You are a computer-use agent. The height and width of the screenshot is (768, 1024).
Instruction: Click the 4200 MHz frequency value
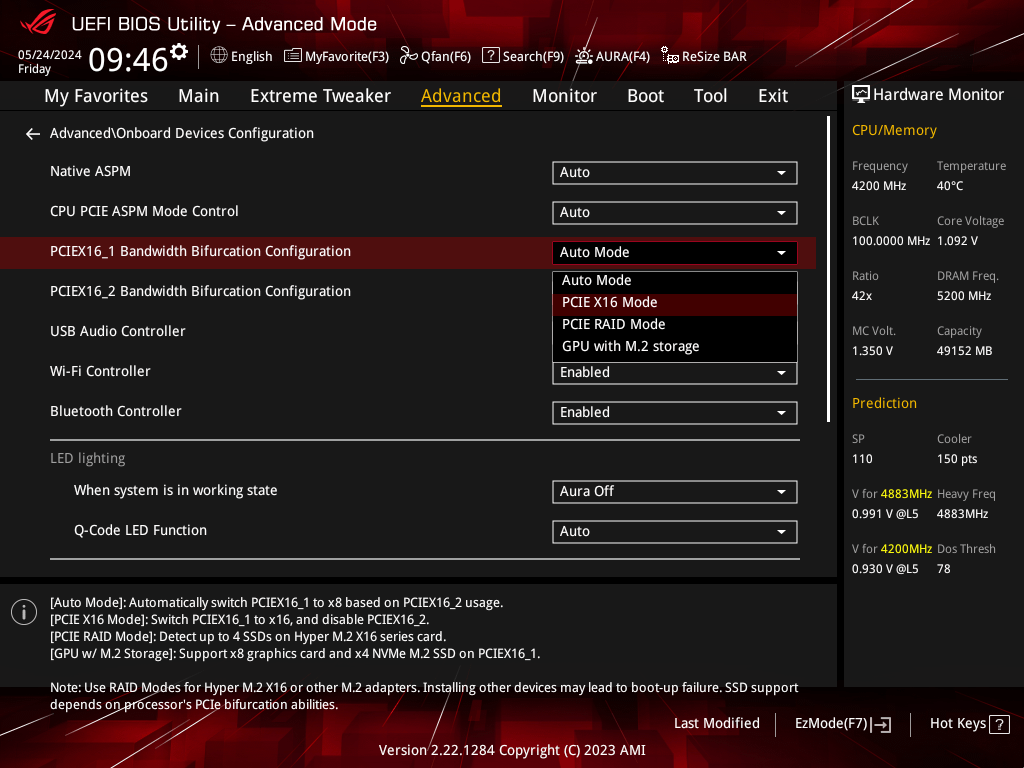pyautogui.click(x=879, y=186)
